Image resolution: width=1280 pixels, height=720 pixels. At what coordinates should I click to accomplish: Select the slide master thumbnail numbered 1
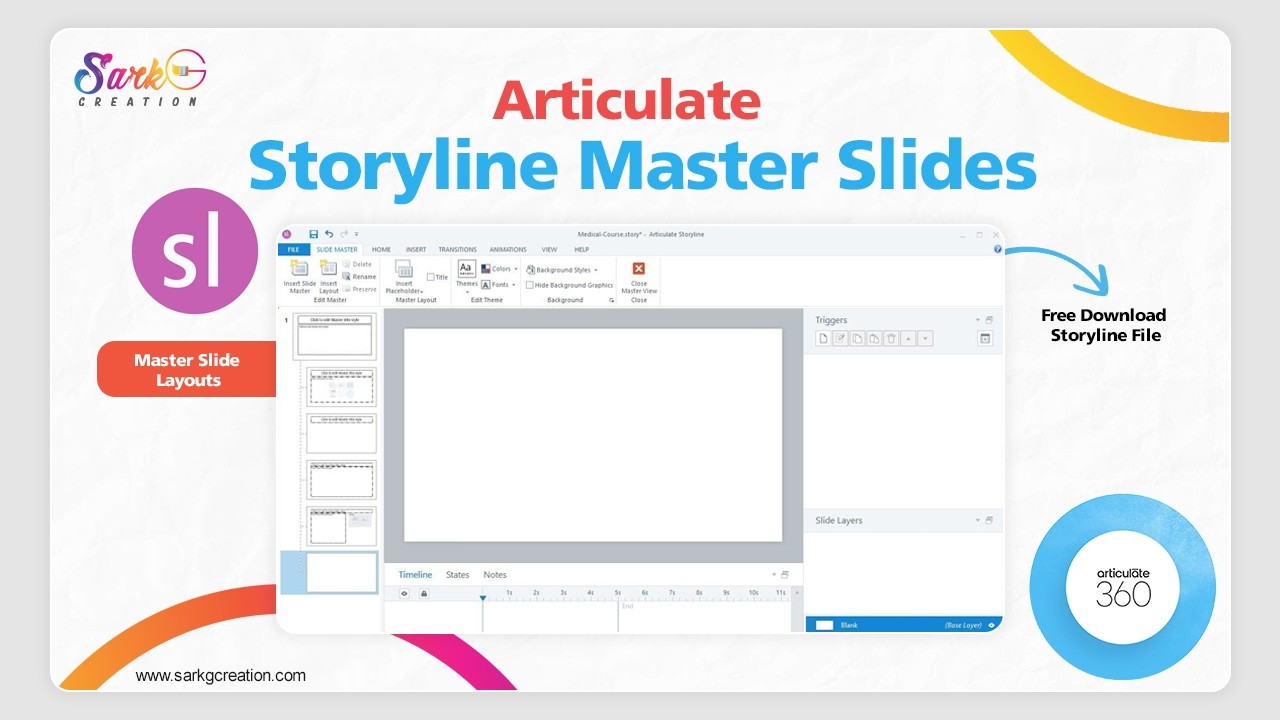(x=334, y=337)
